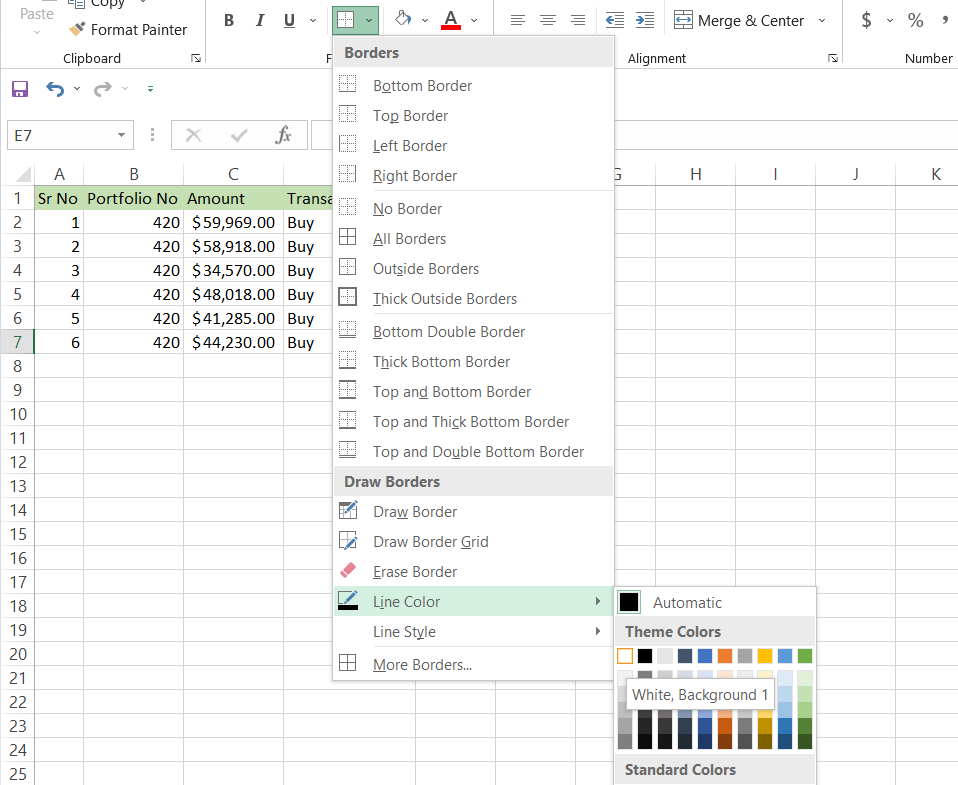
Task: Toggle Underline formatting button
Action: tap(289, 21)
